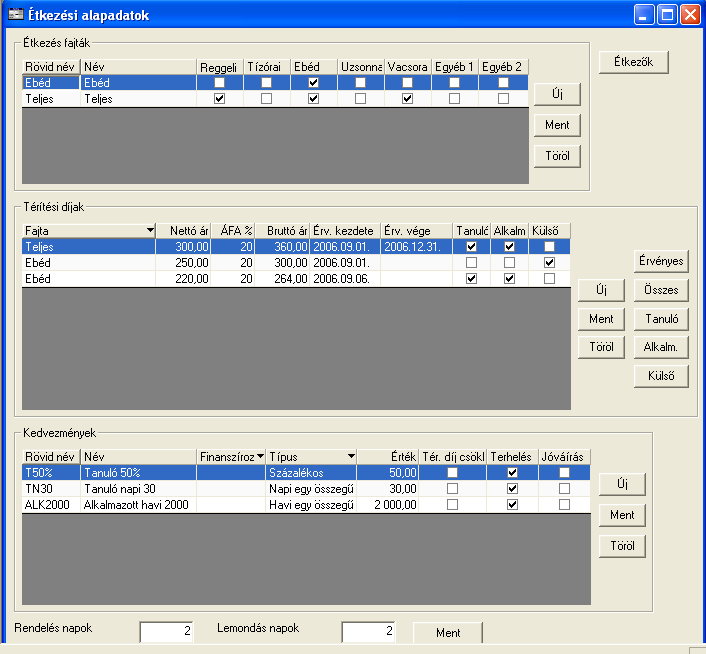Click Új in the Kedvezmények section
Screen dimensions: 706x654
622,484
